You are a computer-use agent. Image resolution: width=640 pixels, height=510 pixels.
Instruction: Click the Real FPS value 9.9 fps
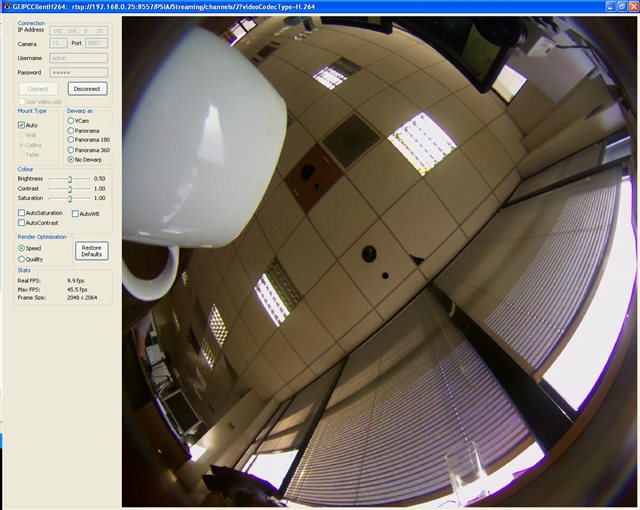click(76, 281)
